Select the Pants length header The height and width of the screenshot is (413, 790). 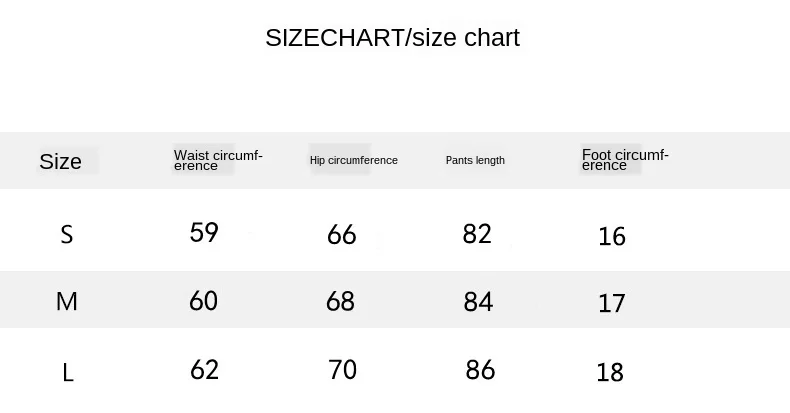475,160
